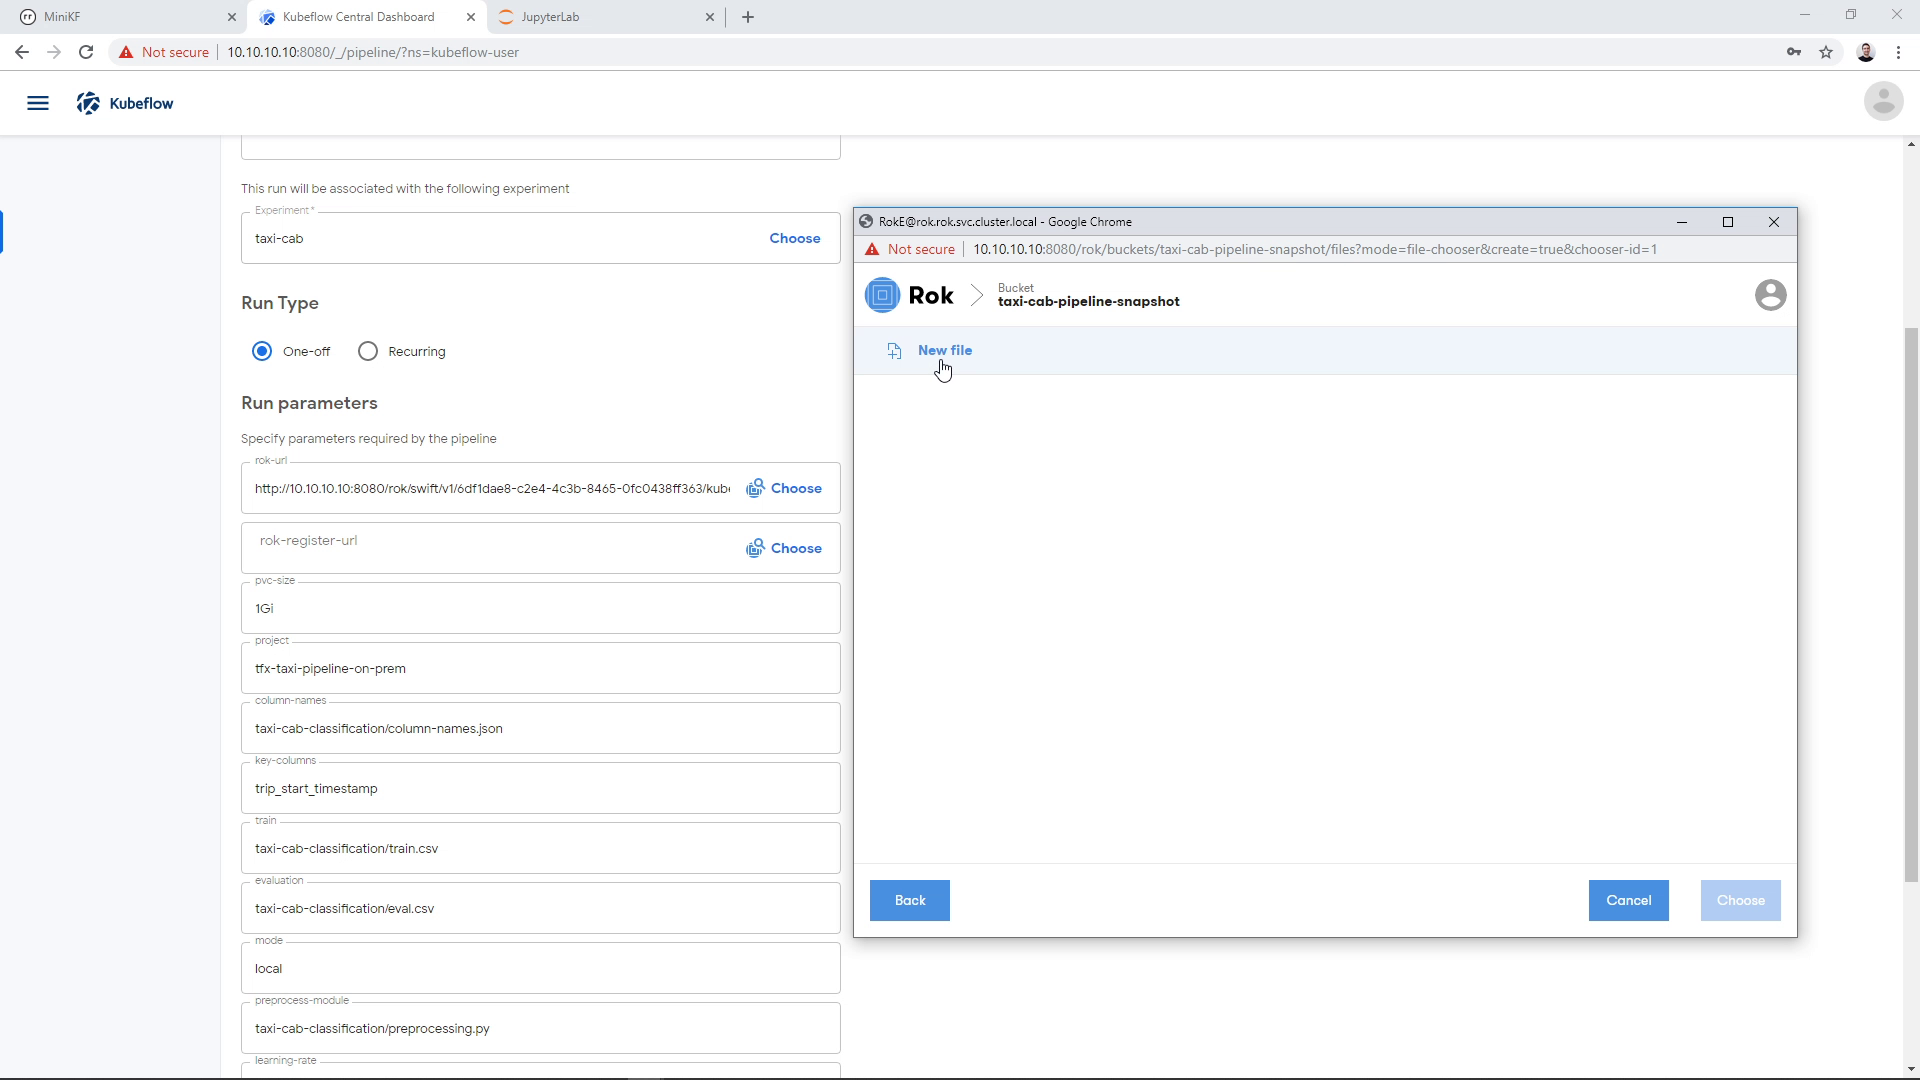Maximize the Rok popup window

click(x=1727, y=222)
